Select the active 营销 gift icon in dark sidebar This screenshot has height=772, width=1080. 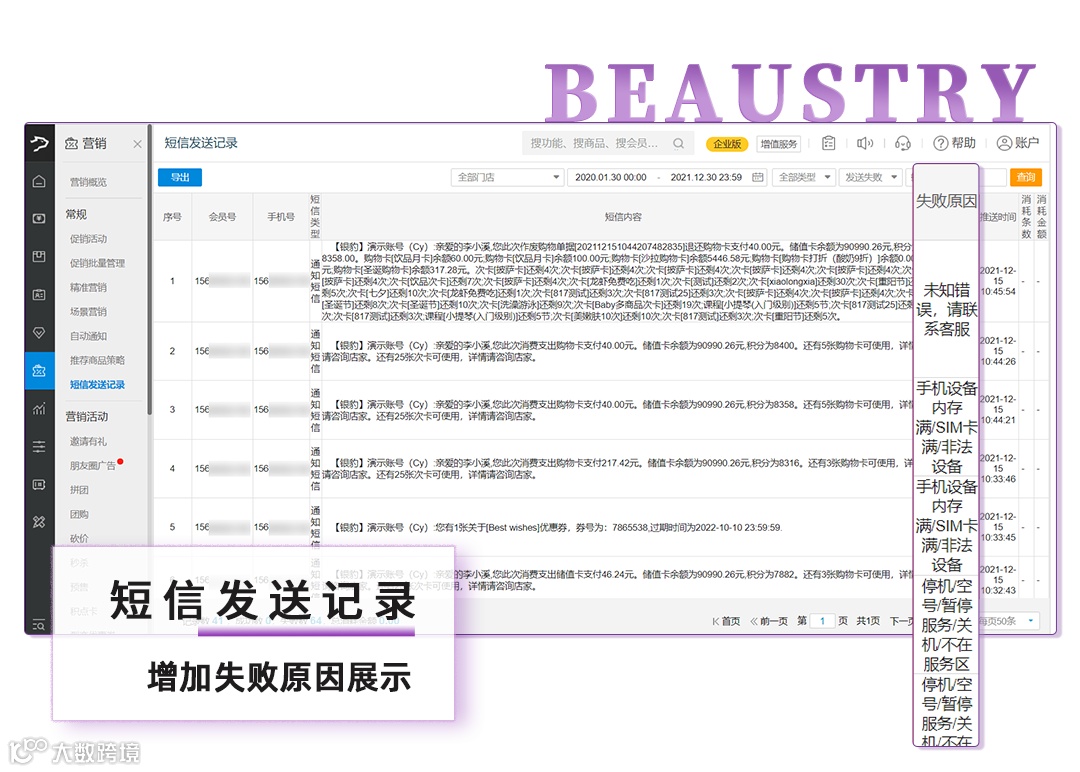click(39, 371)
